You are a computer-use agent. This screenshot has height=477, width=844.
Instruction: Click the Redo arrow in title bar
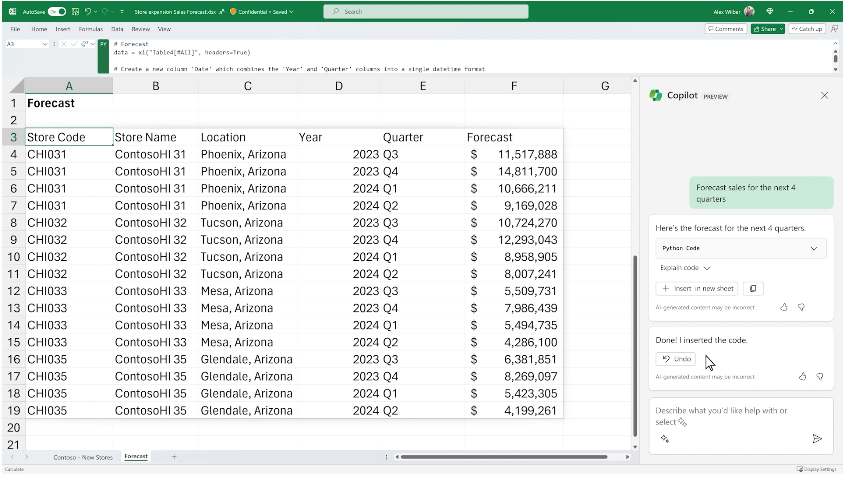pyautogui.click(x=106, y=11)
